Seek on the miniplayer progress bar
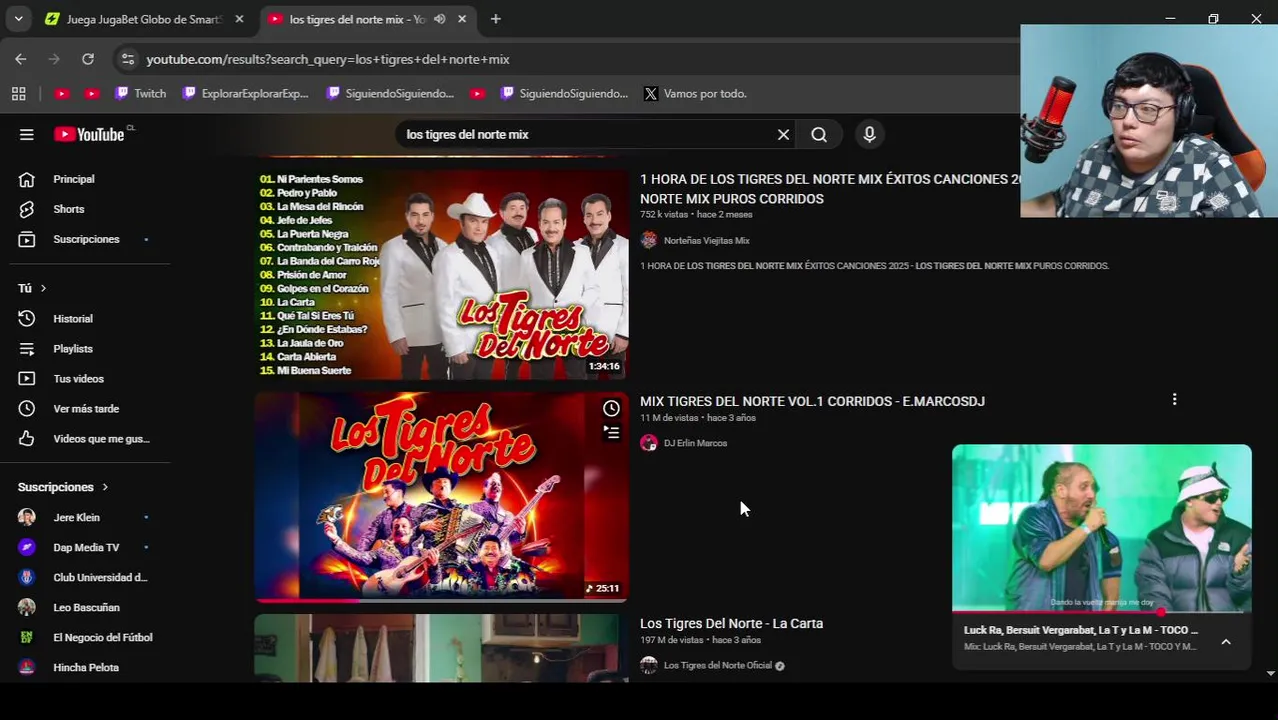Screen dimensions: 1278x720 click(x=1101, y=611)
